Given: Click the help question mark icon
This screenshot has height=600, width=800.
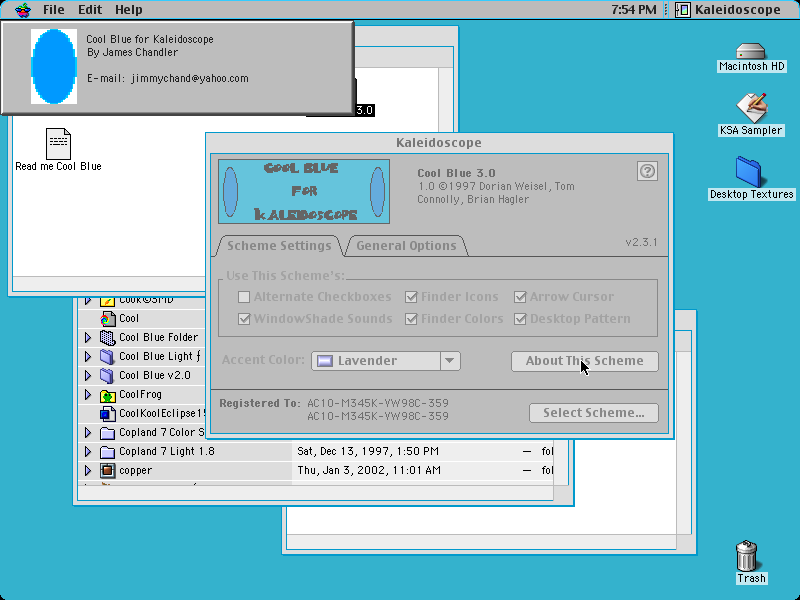Looking at the screenshot, I should point(647,171).
